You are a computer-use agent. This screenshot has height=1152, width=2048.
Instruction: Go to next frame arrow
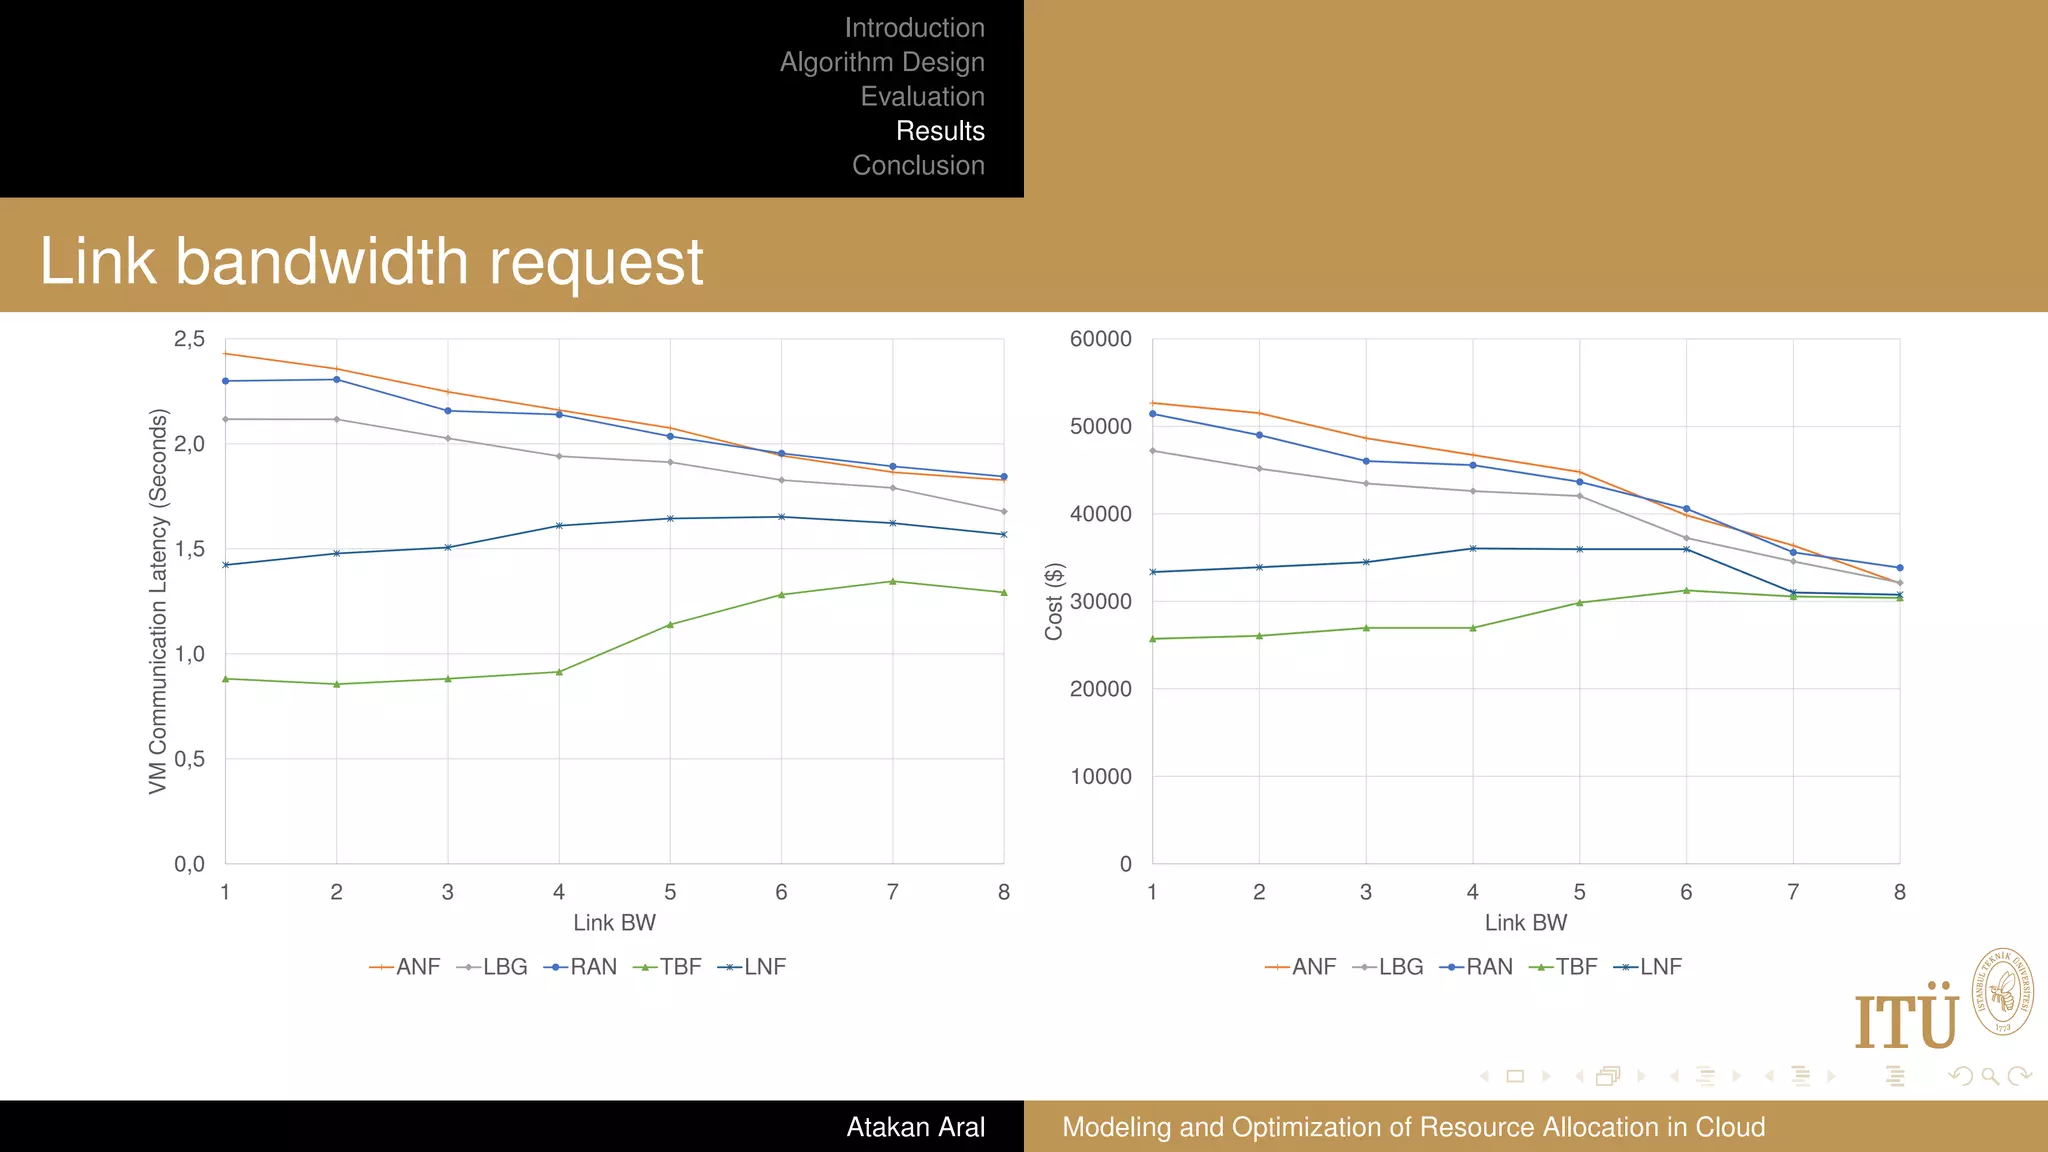point(1642,1076)
